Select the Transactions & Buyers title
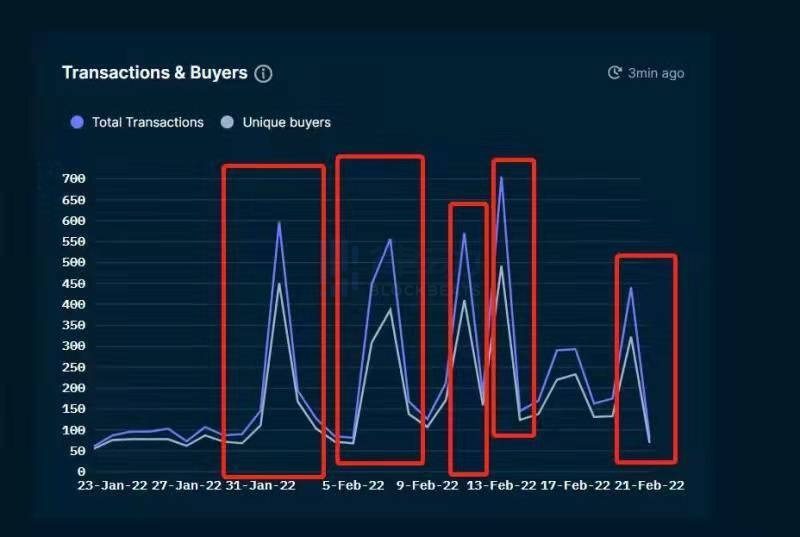 tap(155, 72)
